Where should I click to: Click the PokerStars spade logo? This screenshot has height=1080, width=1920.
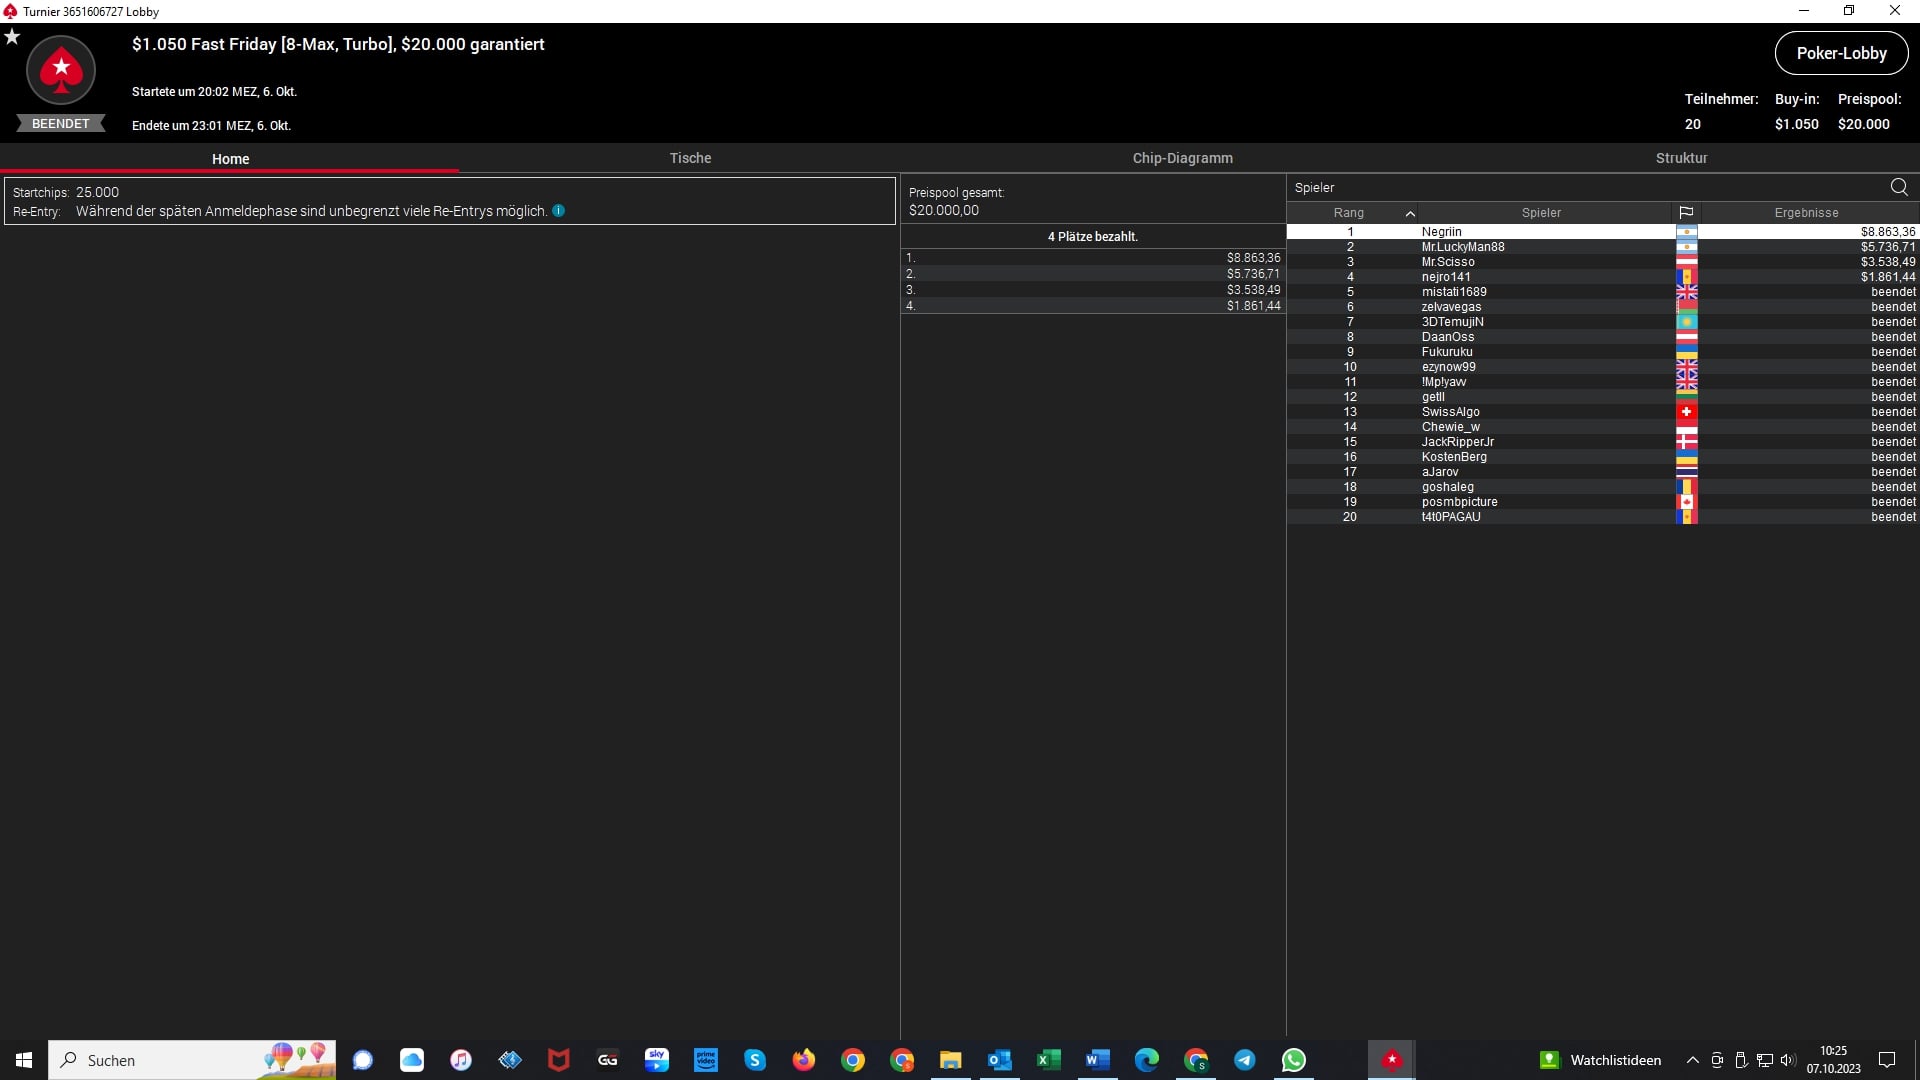[x=61, y=70]
